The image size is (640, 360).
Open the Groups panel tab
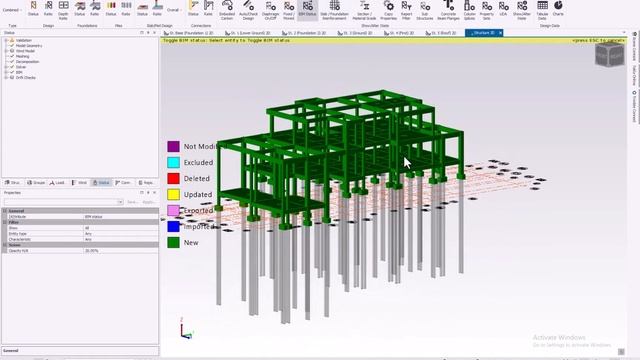point(36,182)
